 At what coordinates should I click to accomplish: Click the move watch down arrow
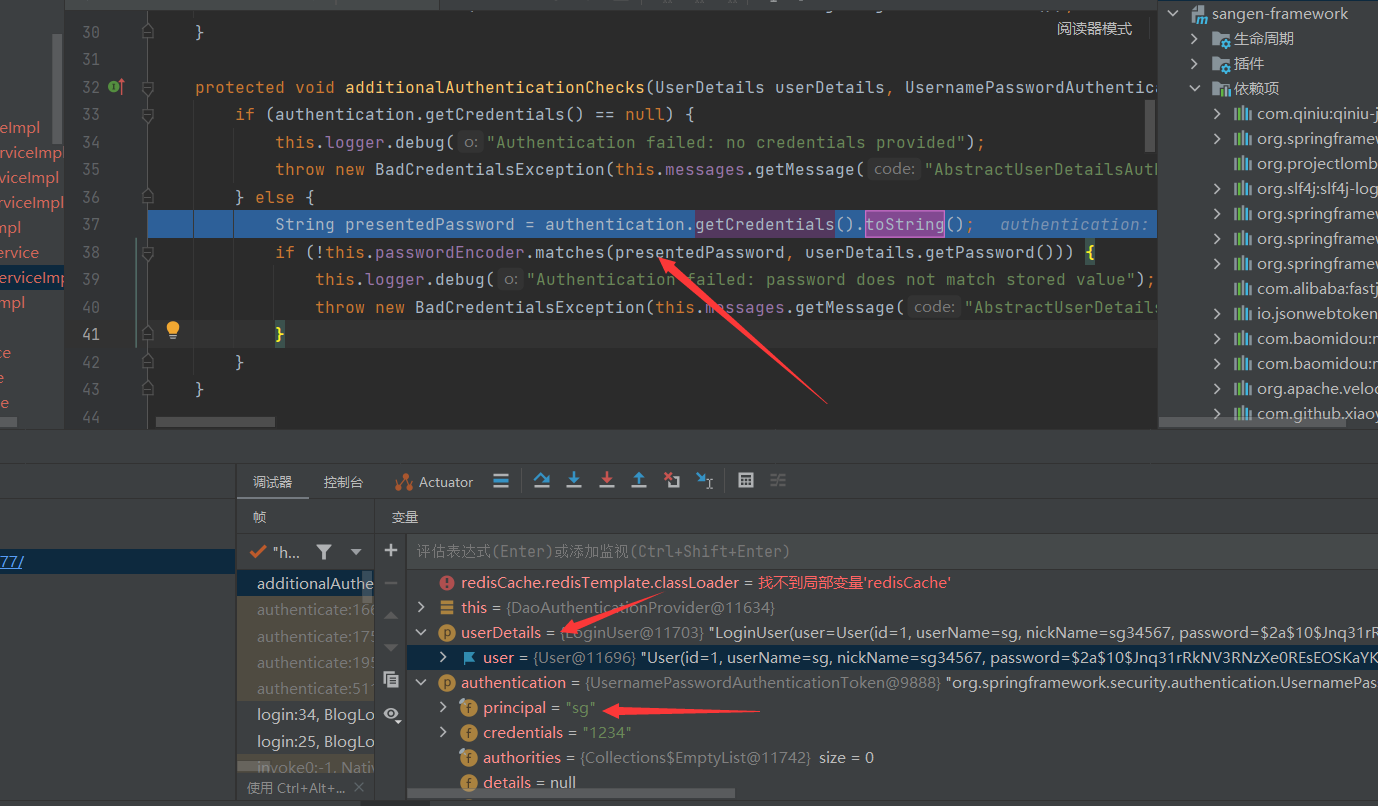pyautogui.click(x=391, y=647)
